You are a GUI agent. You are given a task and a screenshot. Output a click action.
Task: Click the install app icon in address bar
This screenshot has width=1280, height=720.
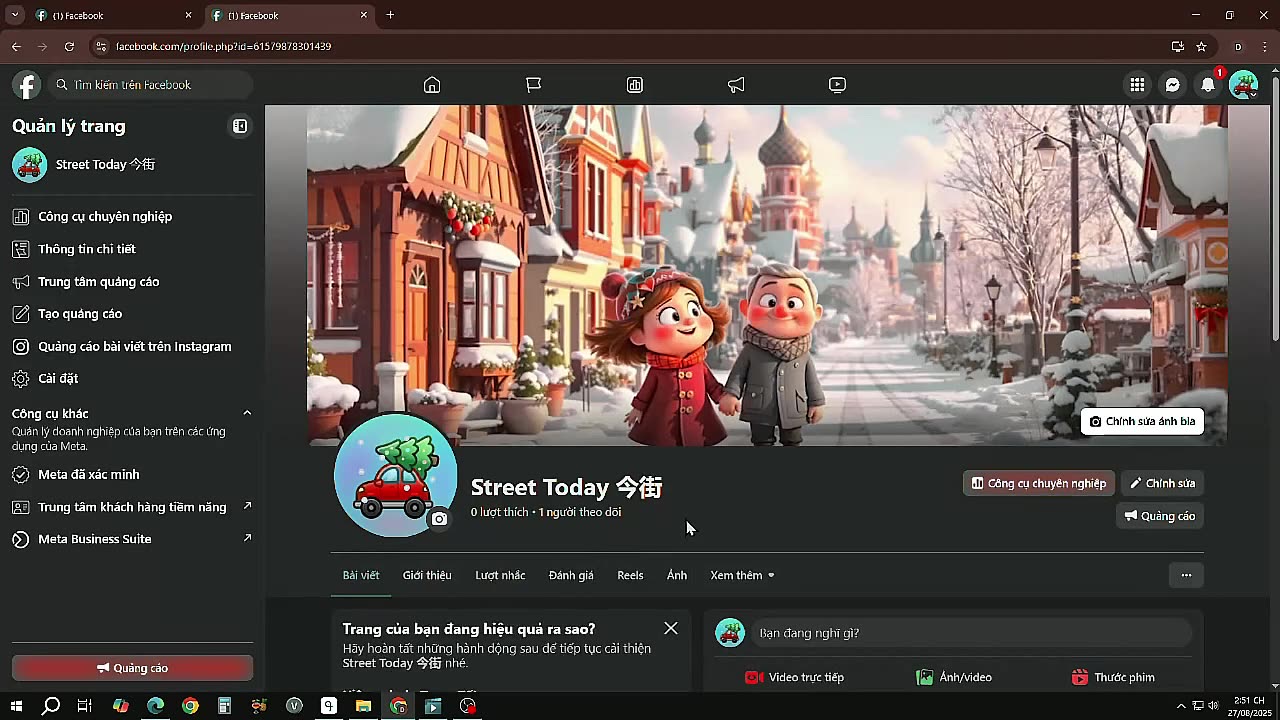coord(1178,46)
